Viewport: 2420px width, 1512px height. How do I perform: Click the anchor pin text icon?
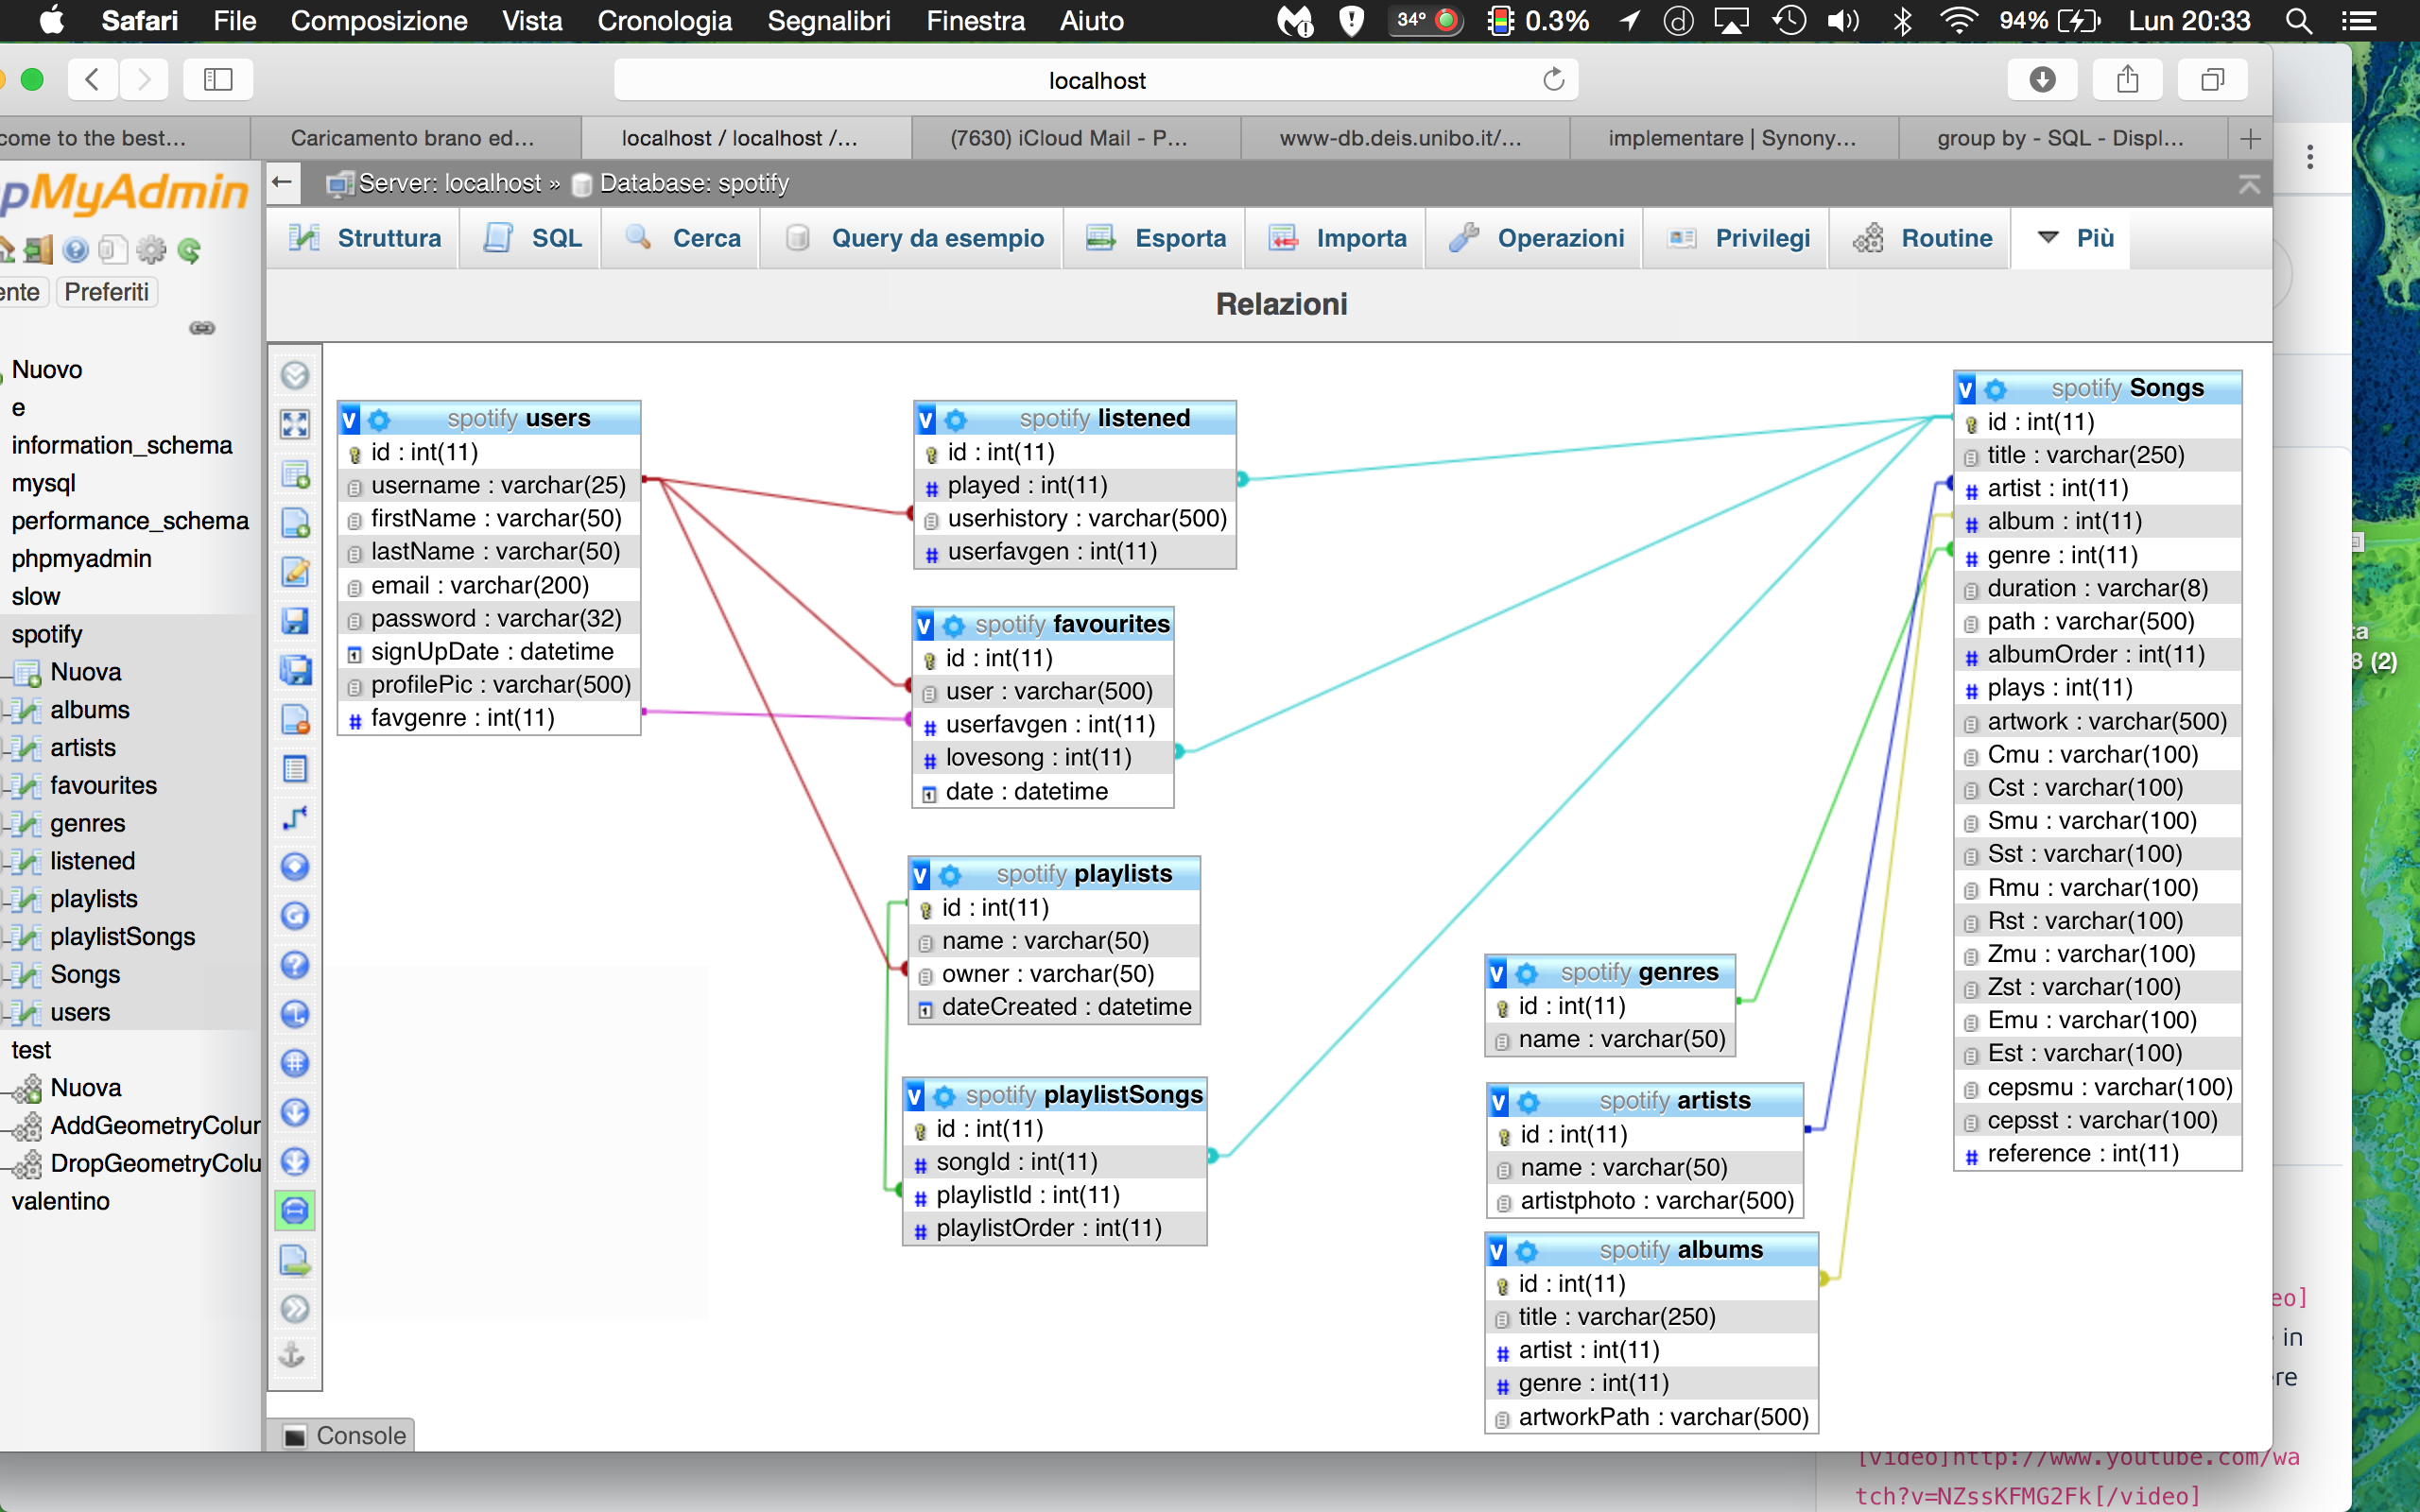click(x=293, y=1356)
